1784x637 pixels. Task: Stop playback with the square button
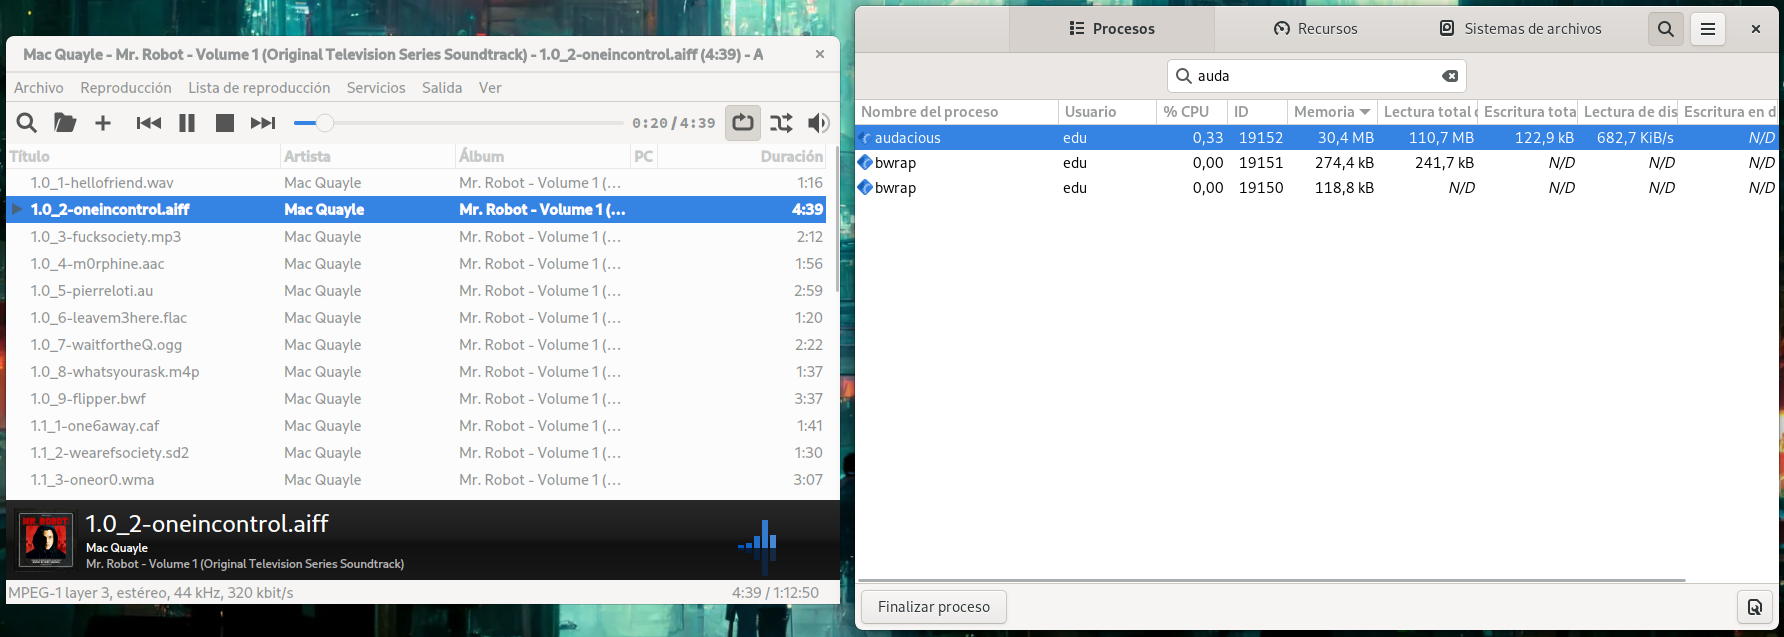pyautogui.click(x=225, y=123)
